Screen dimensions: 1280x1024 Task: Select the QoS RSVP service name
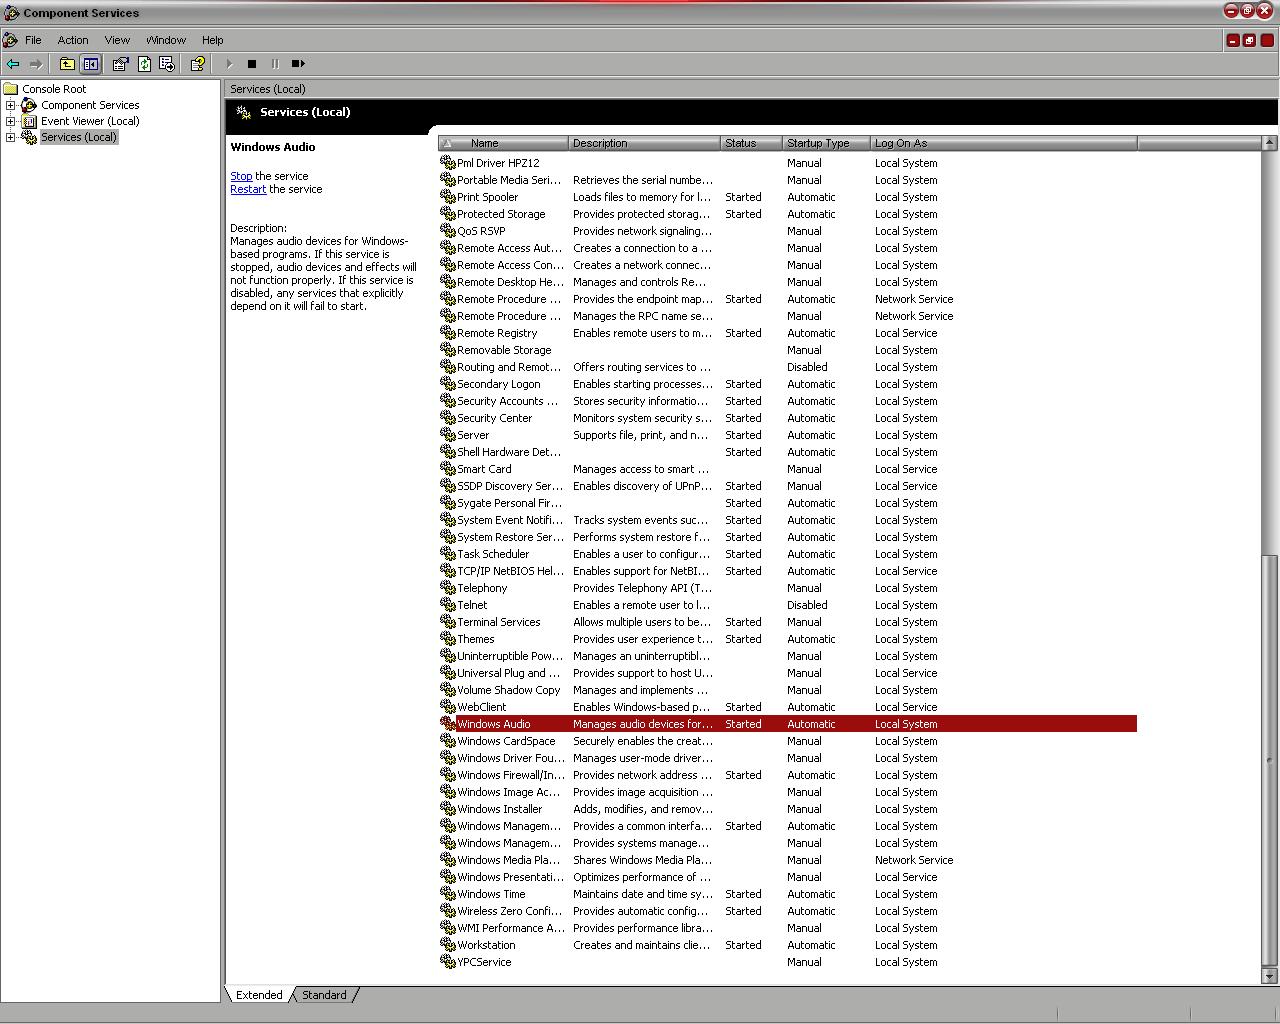click(481, 231)
